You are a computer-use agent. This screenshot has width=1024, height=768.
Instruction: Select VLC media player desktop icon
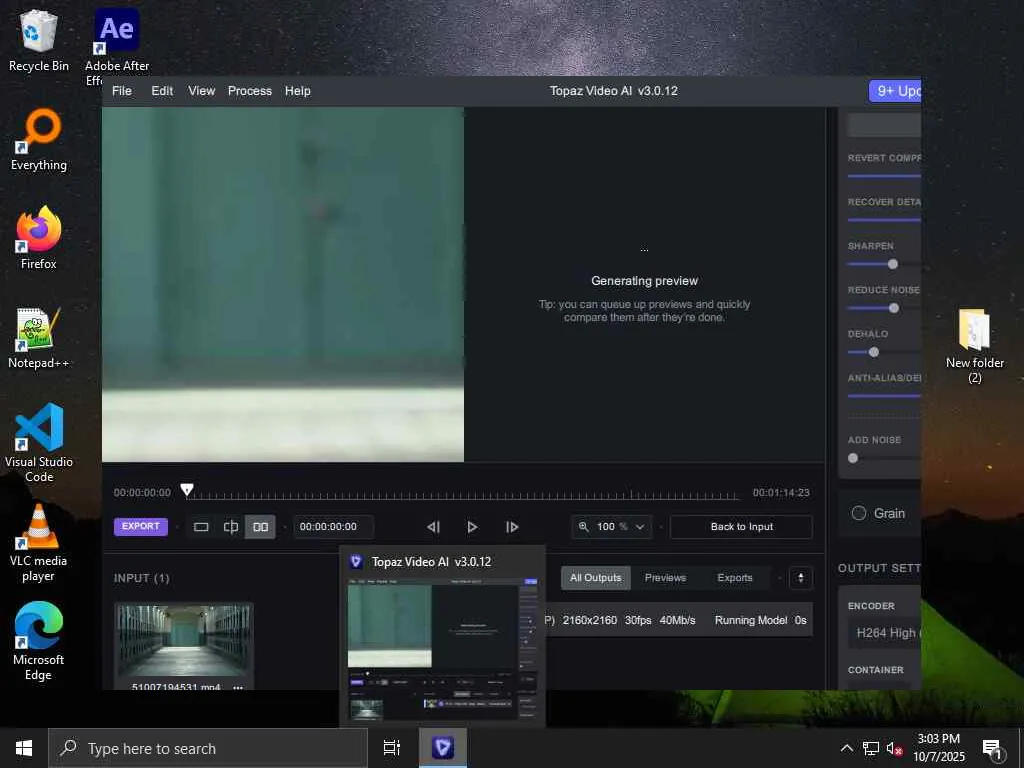pyautogui.click(x=39, y=542)
